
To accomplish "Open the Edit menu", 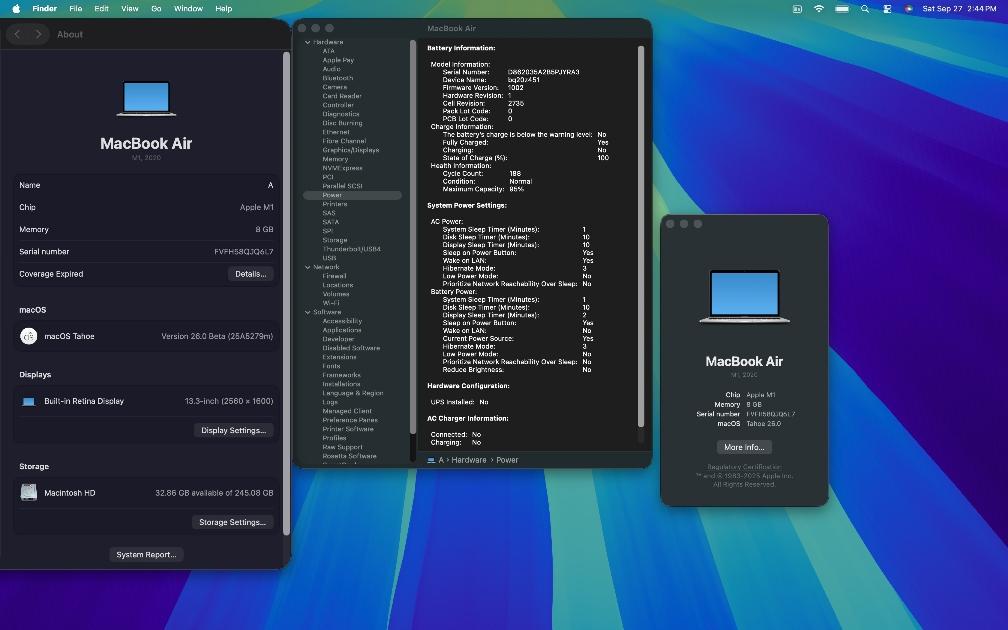I will (101, 8).
